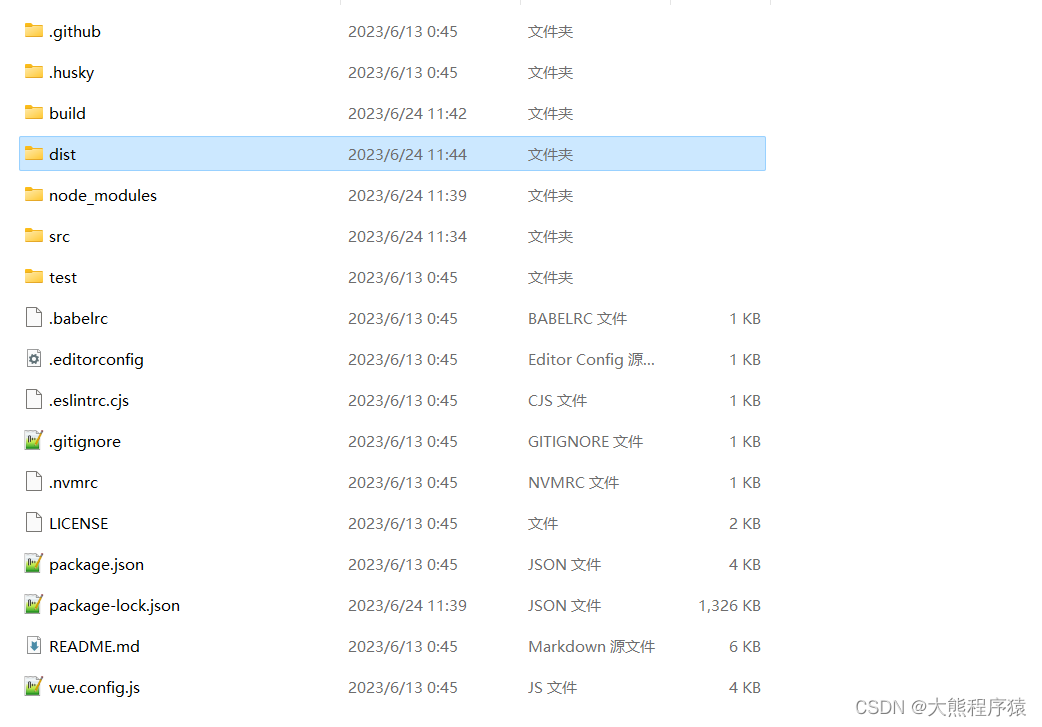Image resolution: width=1042 pixels, height=727 pixels.
Task: Open the src folder icon
Action: (x=32, y=236)
